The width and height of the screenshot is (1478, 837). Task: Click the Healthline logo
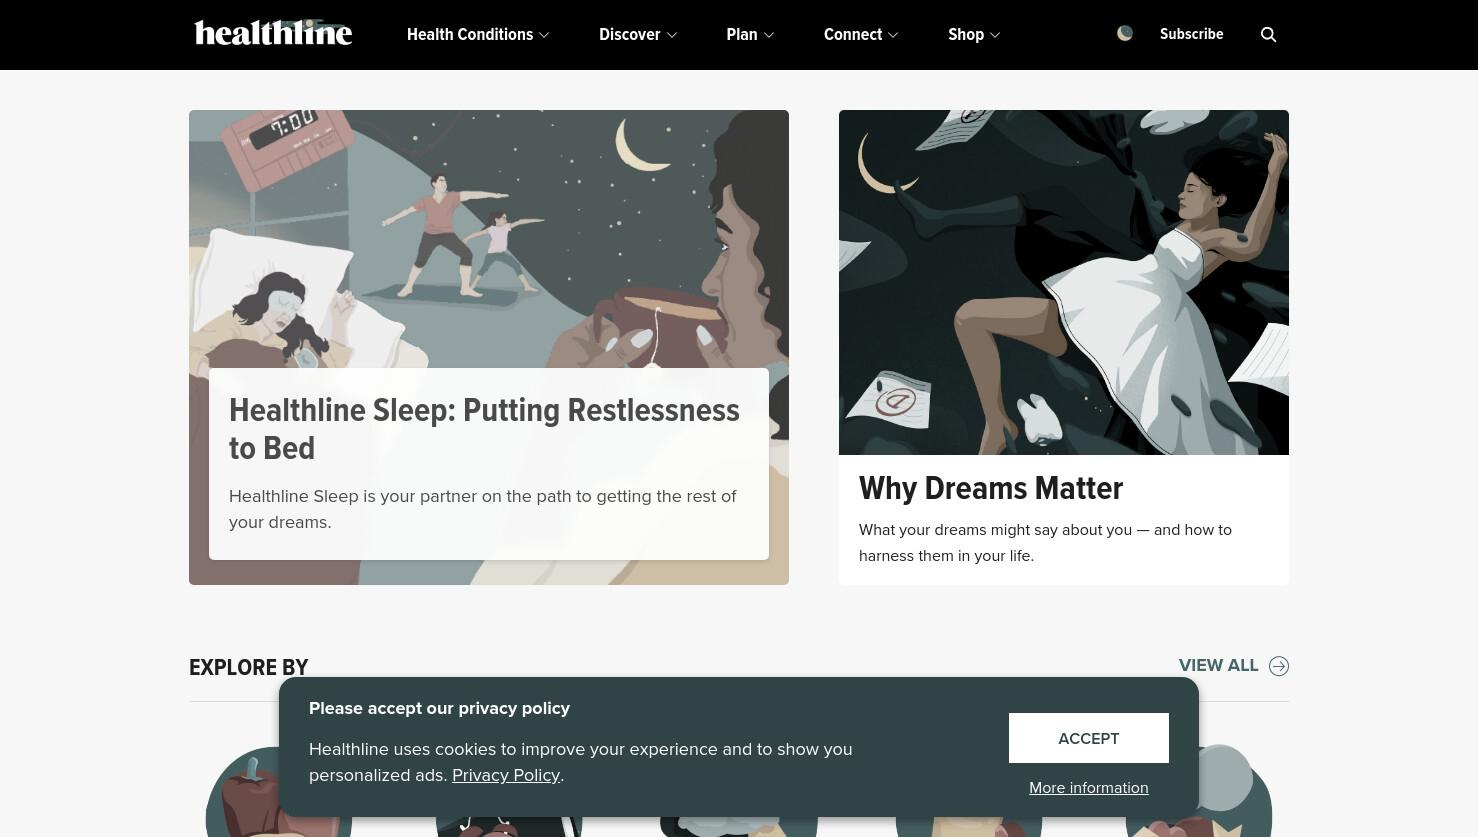273,33
